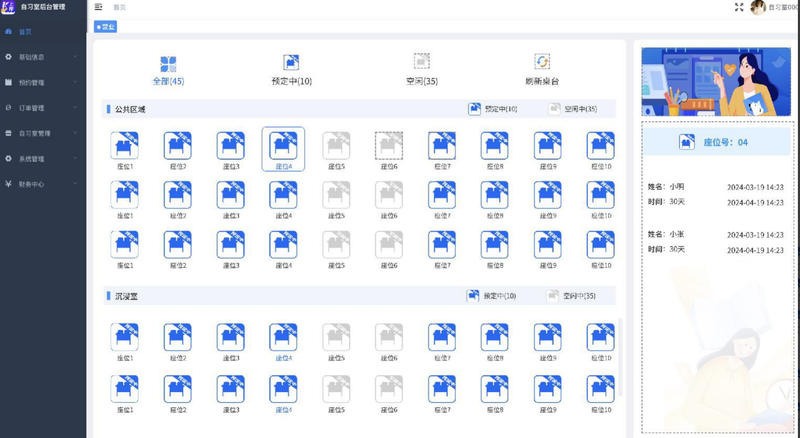The image size is (800, 438).
Task: Click the 沉浸室 section title
Action: [x=126, y=296]
